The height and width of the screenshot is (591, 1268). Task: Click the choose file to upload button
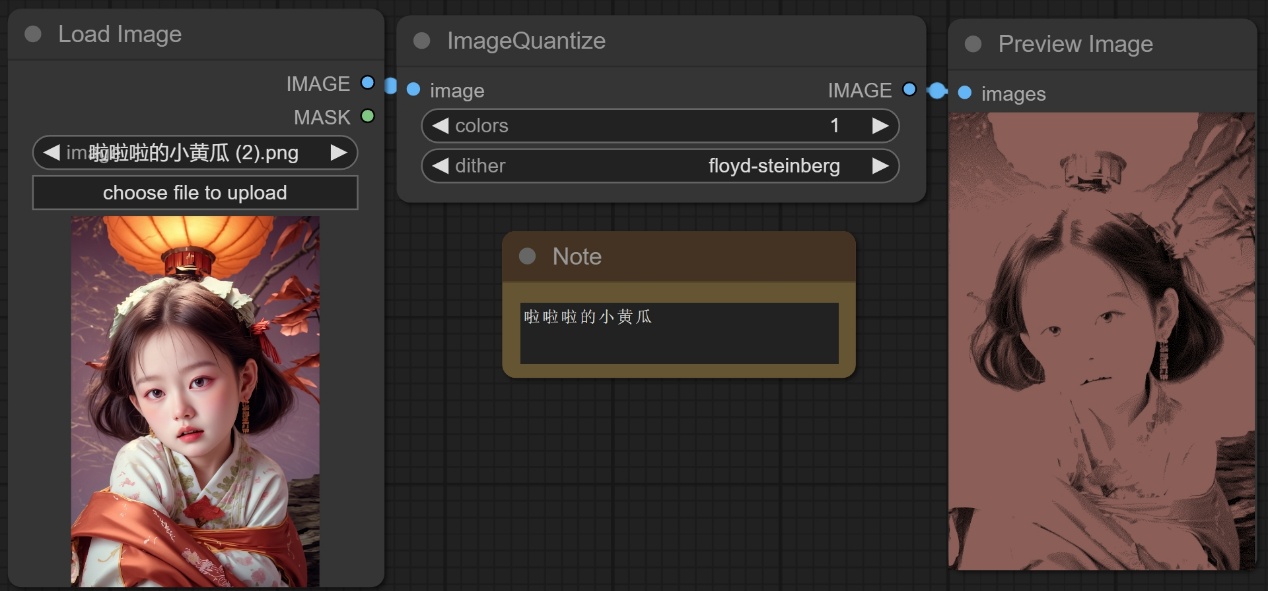195,193
